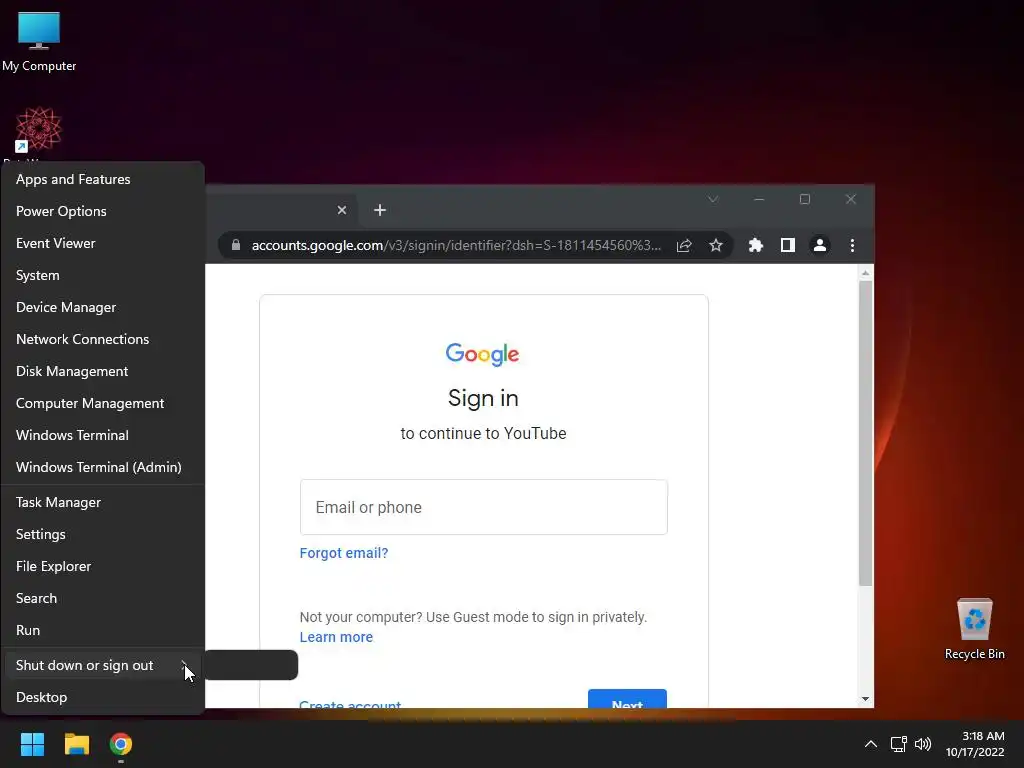Click the Forgot email? link
This screenshot has height=768, width=1024.
(x=344, y=553)
